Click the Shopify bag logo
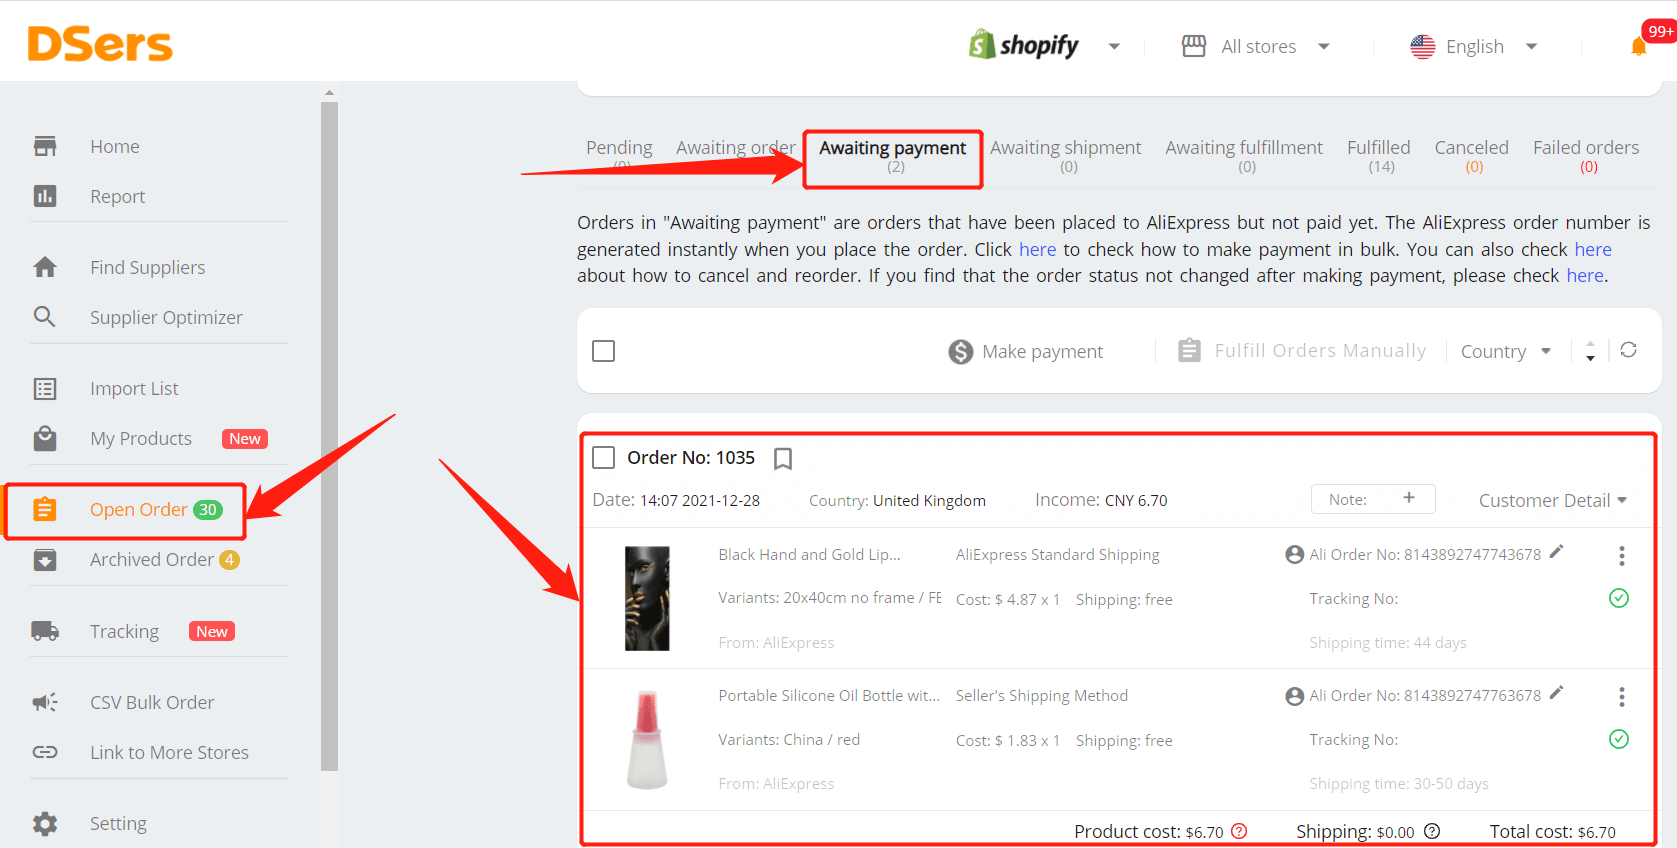 (982, 44)
